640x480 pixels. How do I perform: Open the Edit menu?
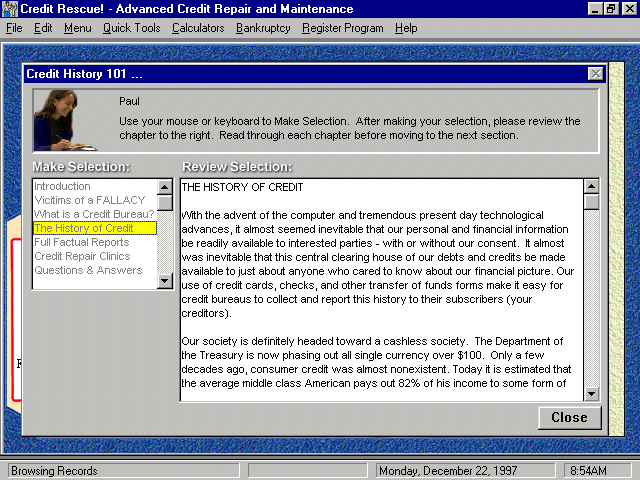coord(43,28)
